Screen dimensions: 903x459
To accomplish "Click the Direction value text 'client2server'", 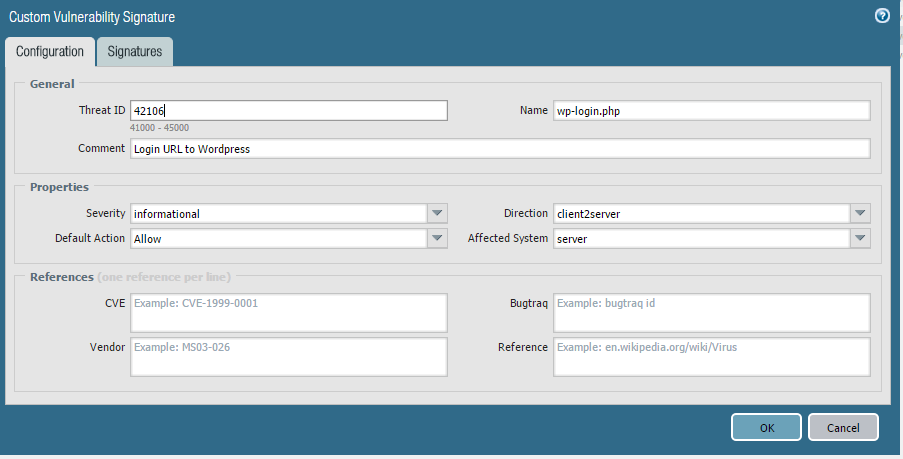I will pos(591,213).
